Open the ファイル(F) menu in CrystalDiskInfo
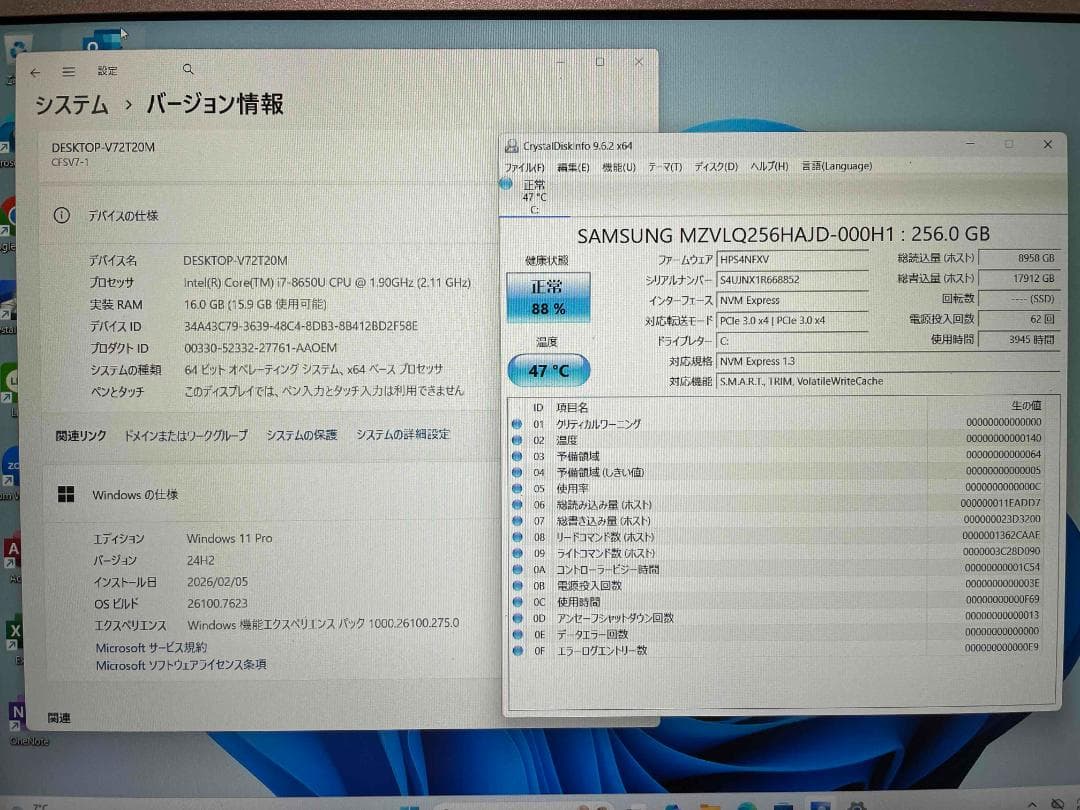The width and height of the screenshot is (1080, 810). 524,166
